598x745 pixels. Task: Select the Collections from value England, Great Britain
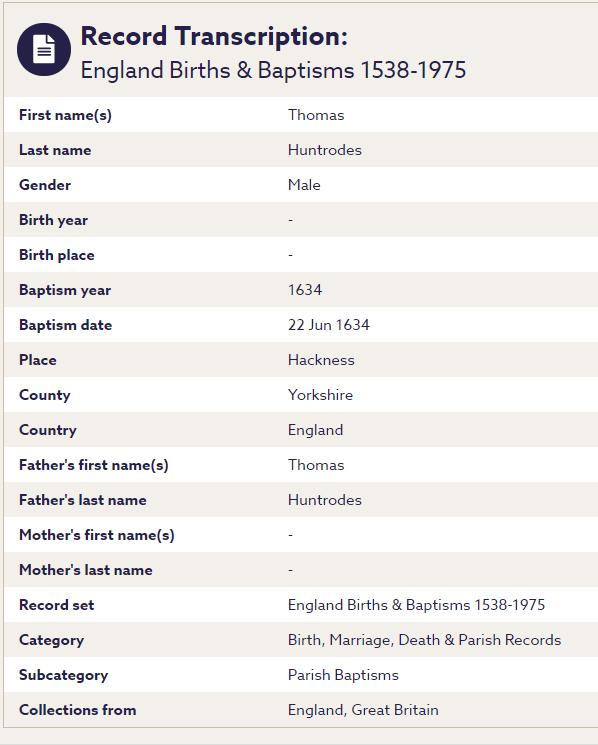tap(363, 710)
